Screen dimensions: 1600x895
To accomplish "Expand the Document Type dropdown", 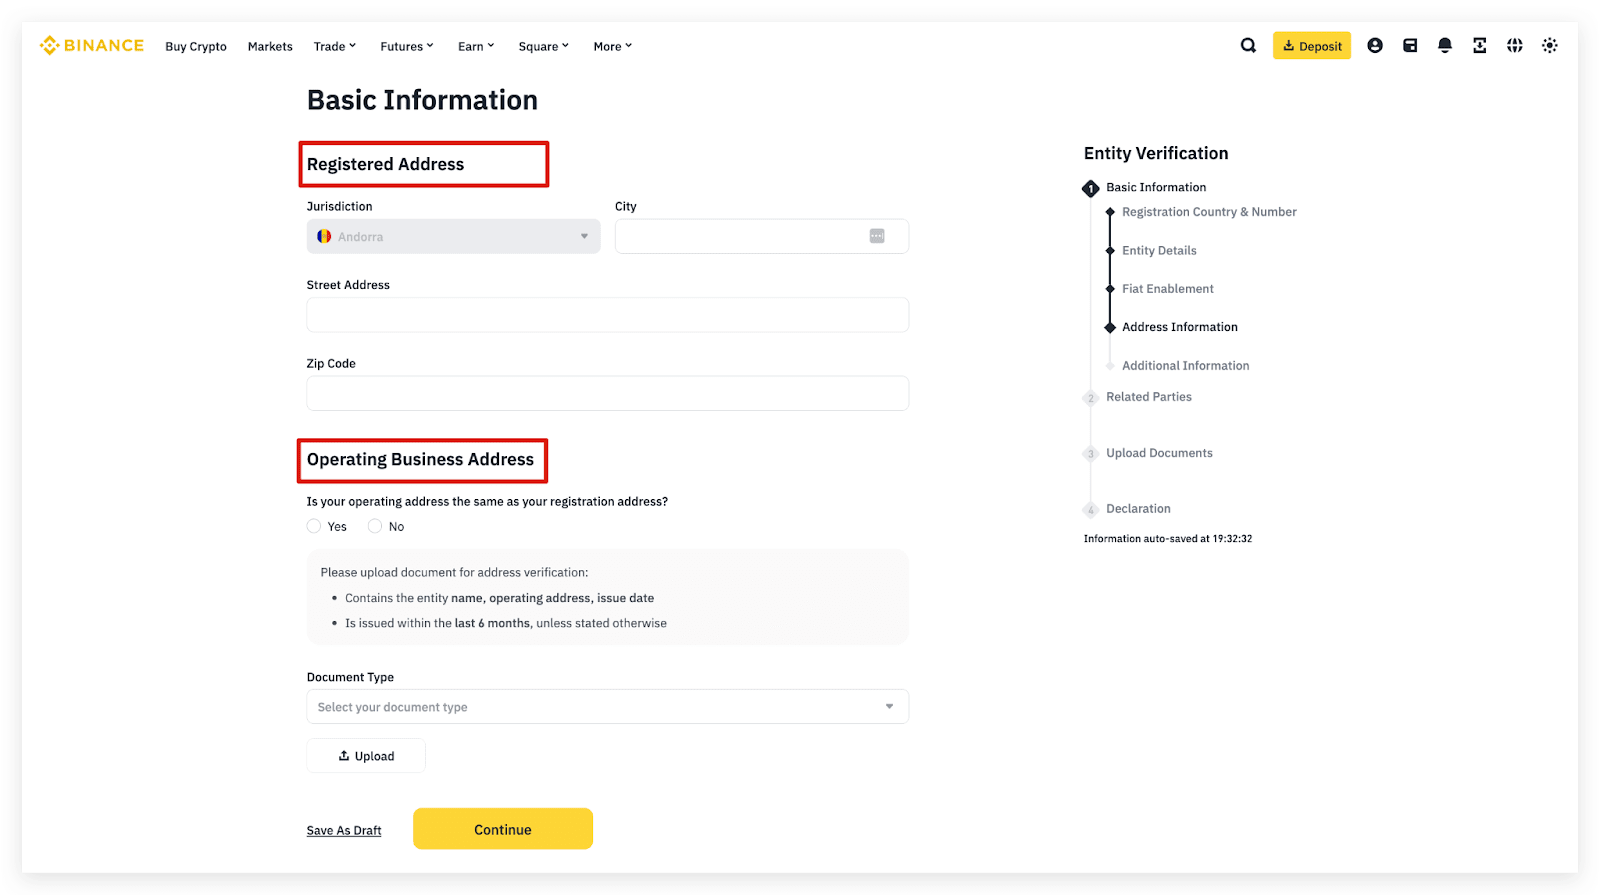I will 607,707.
